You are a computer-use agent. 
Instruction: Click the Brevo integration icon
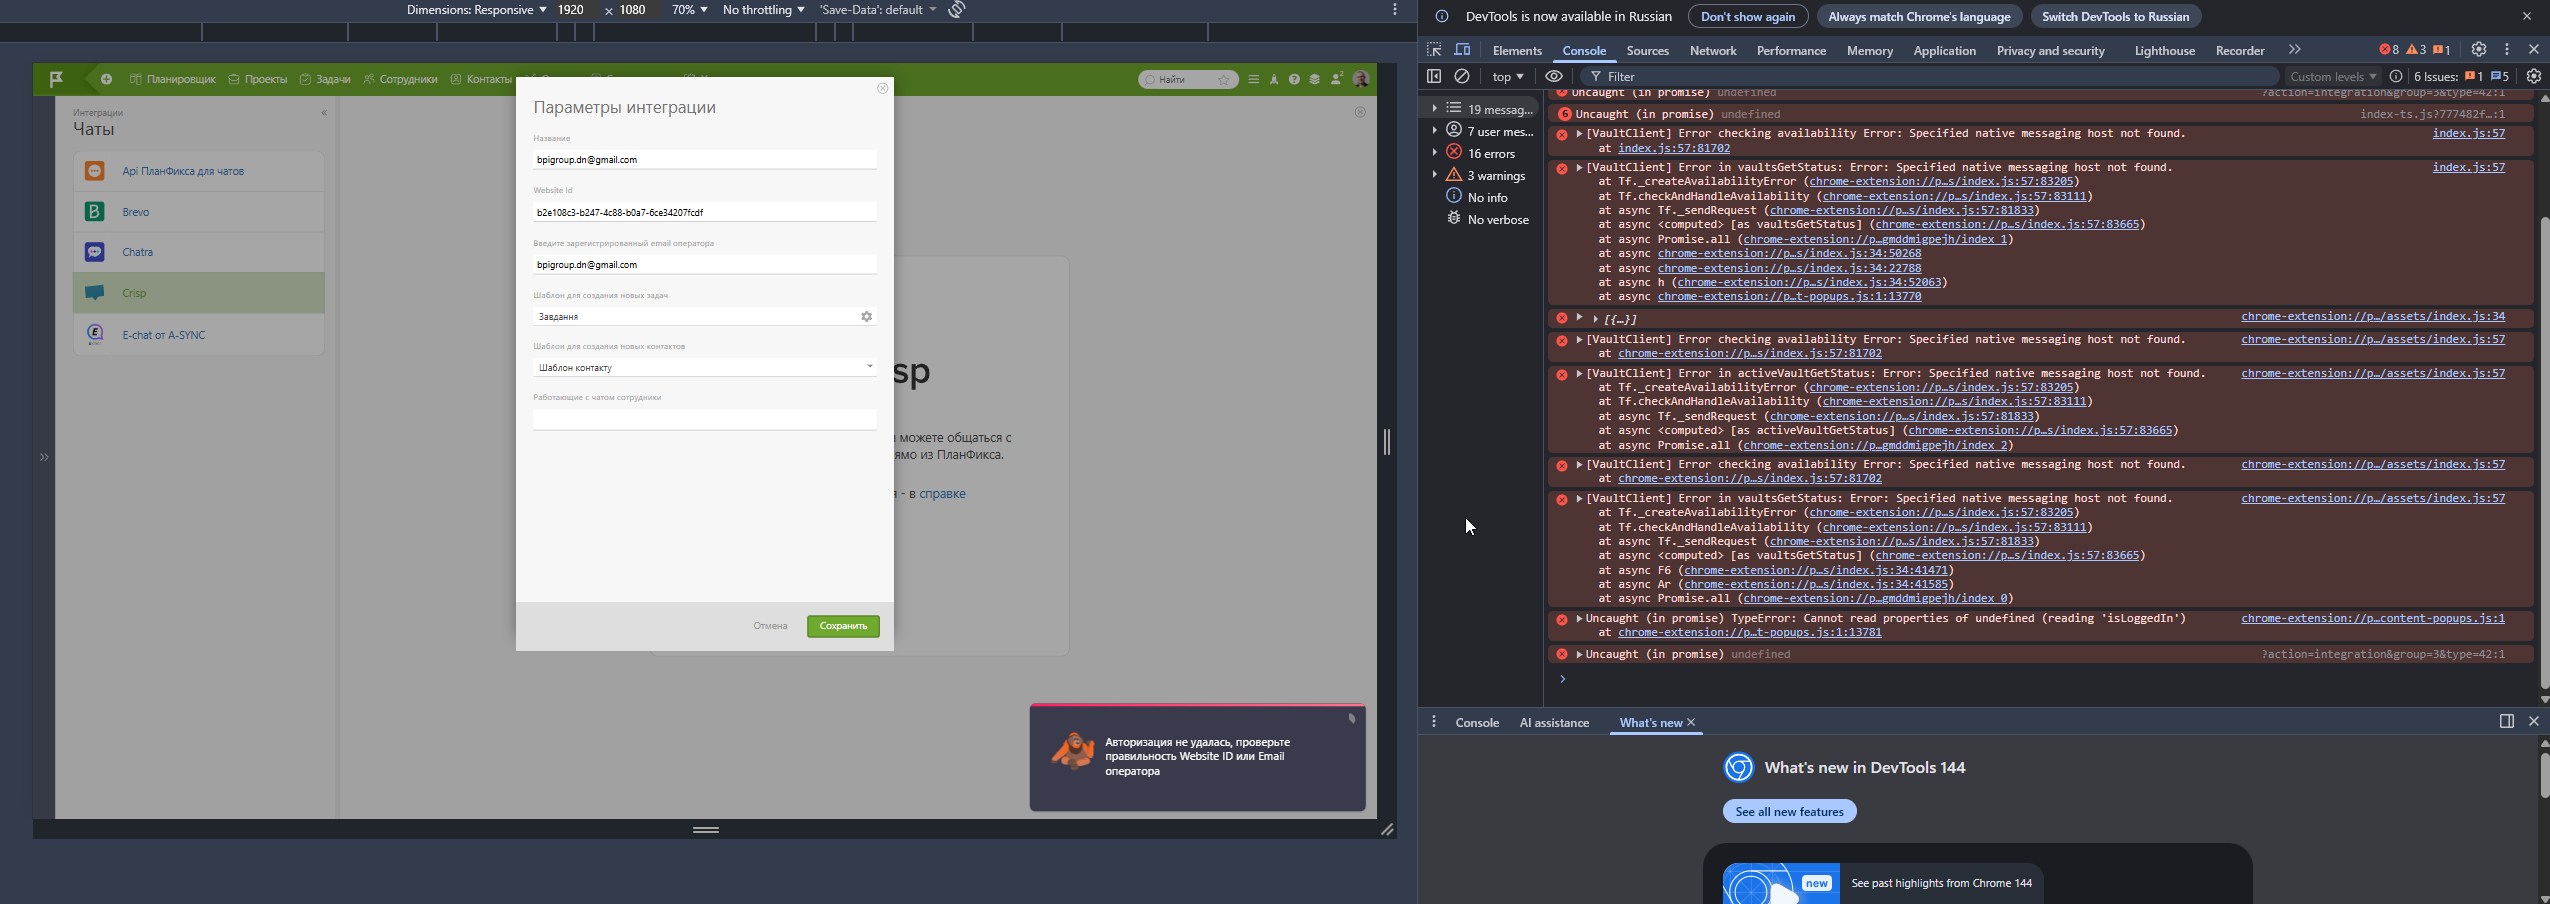(x=94, y=211)
